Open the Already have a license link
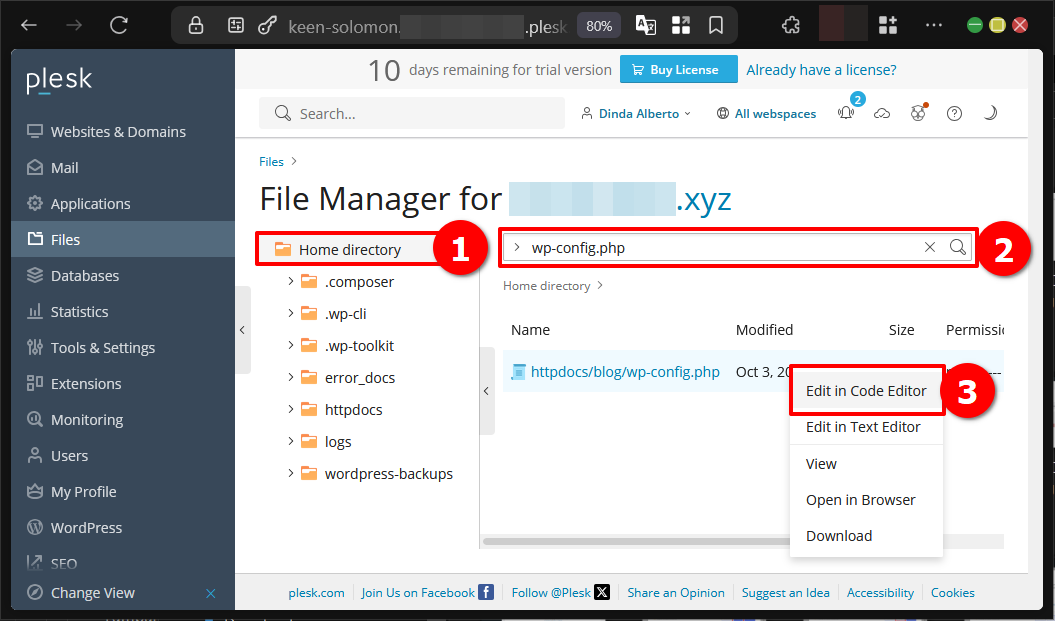1055x621 pixels. tap(820, 69)
